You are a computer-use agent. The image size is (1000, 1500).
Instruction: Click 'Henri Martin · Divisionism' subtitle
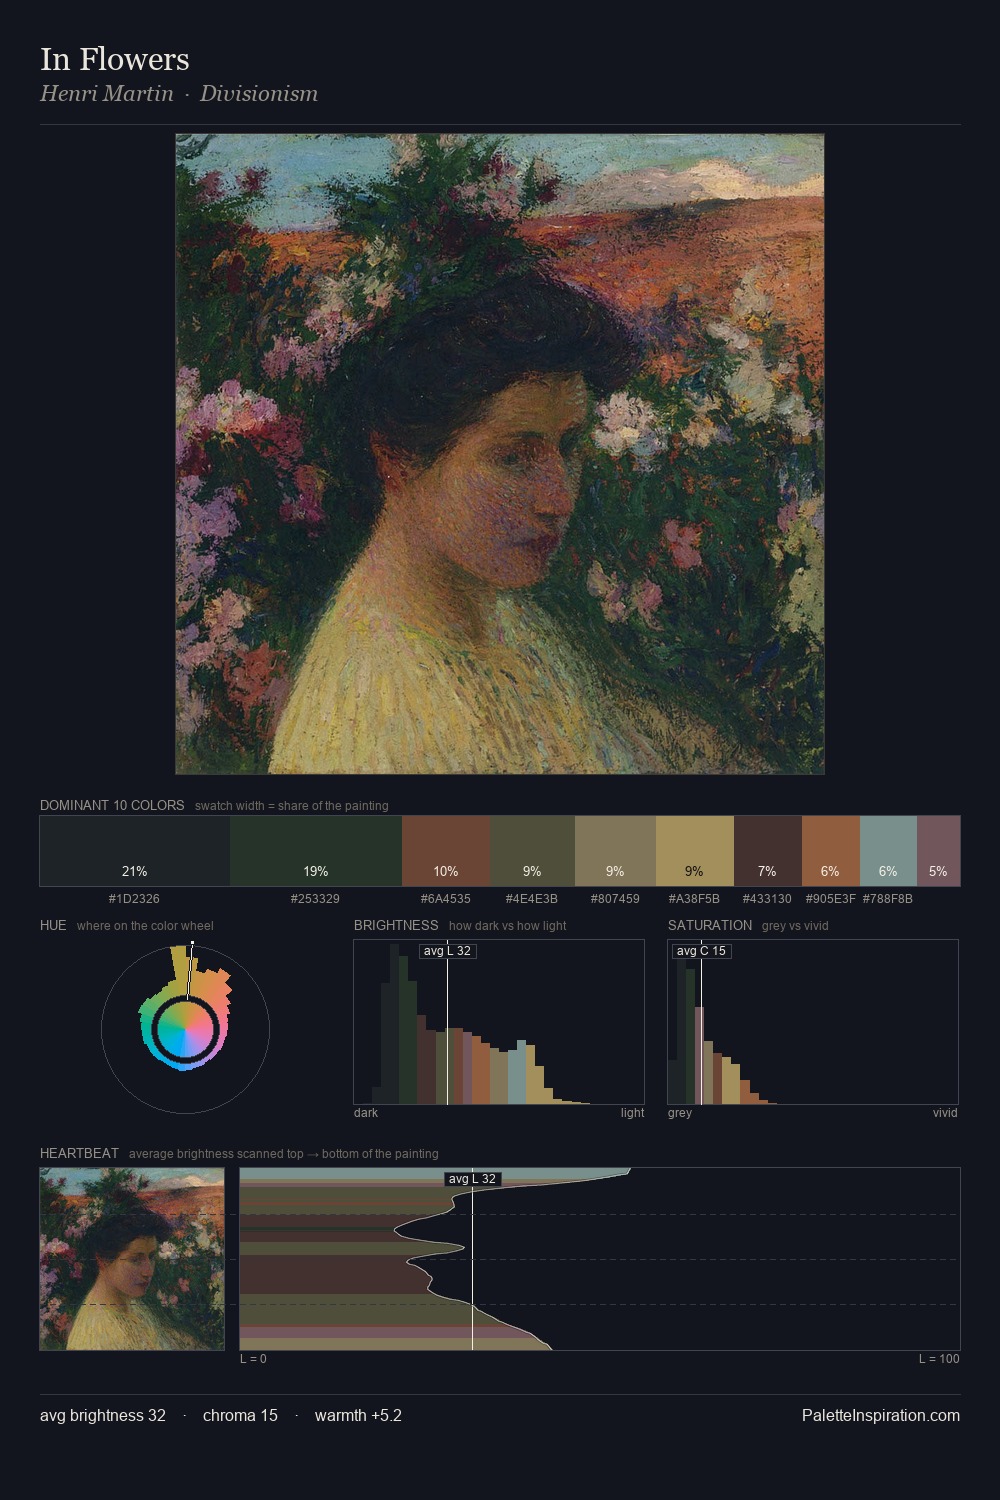click(179, 94)
